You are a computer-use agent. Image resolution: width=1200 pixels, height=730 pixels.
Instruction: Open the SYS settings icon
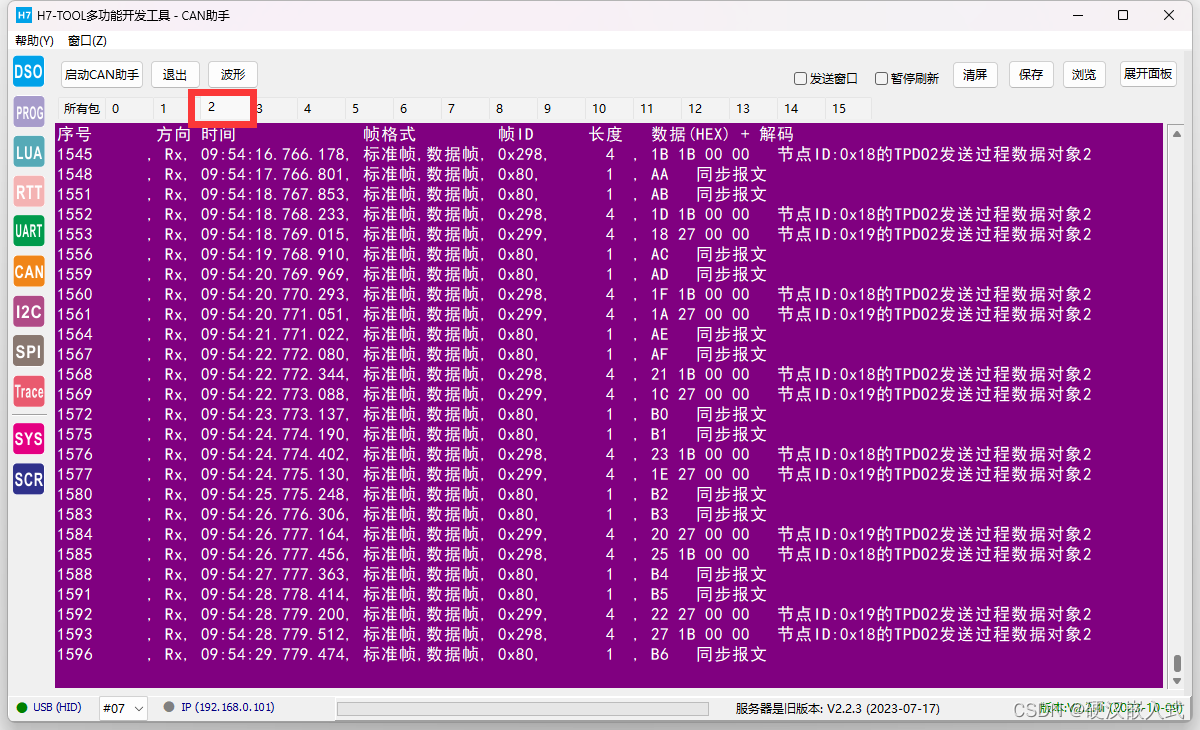pyautogui.click(x=28, y=439)
